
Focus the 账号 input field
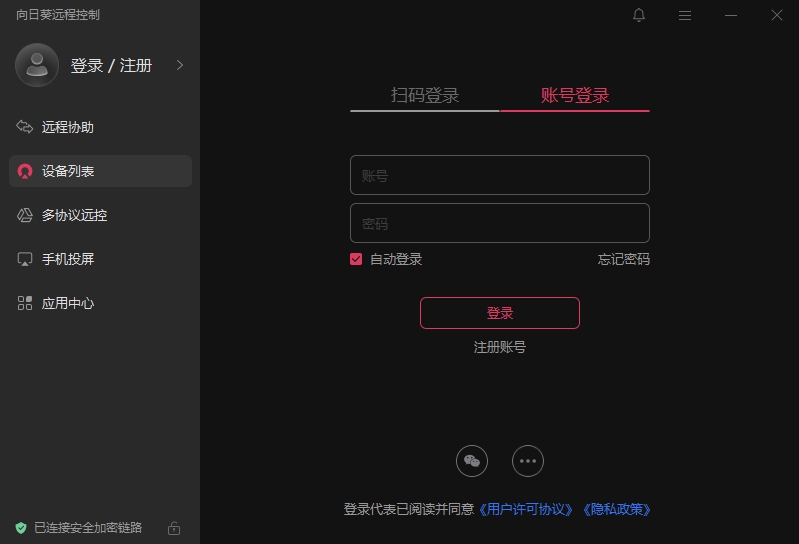[500, 175]
